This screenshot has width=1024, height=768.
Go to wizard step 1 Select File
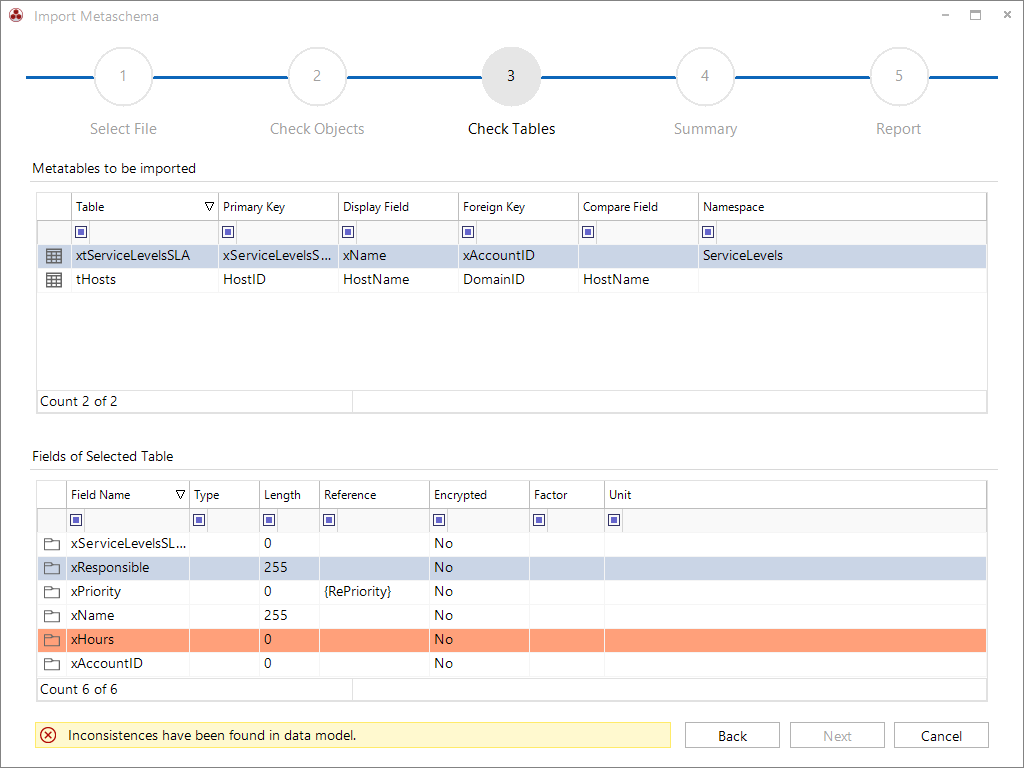coord(123,76)
